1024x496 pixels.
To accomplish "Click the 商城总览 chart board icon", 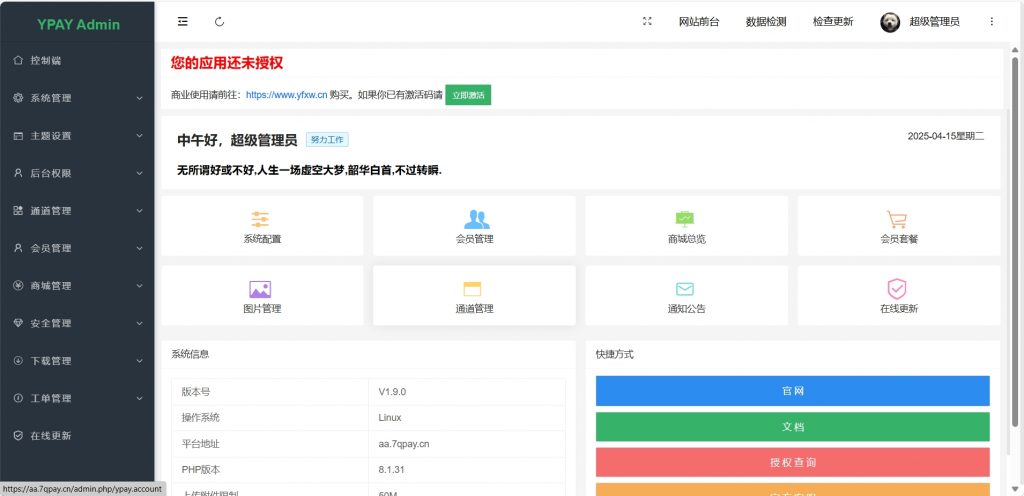I will (684, 219).
